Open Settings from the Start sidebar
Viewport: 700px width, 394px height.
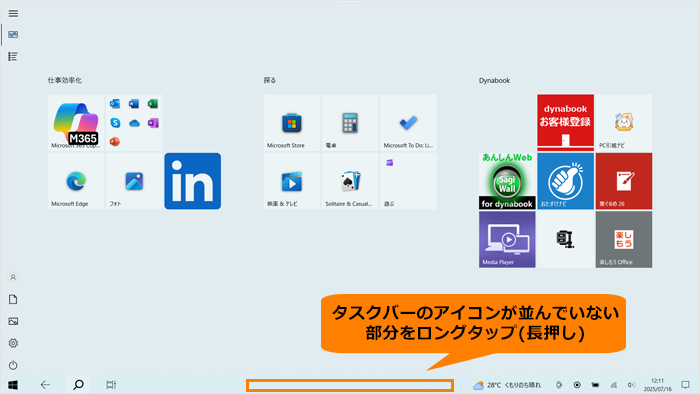click(x=13, y=343)
